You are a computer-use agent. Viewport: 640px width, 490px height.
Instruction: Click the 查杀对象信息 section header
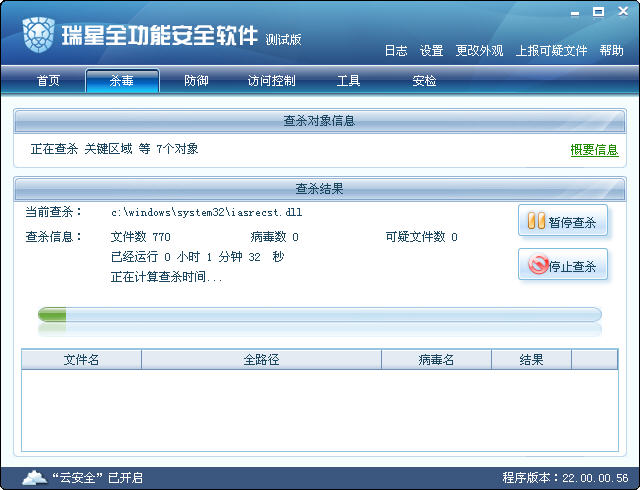320,121
